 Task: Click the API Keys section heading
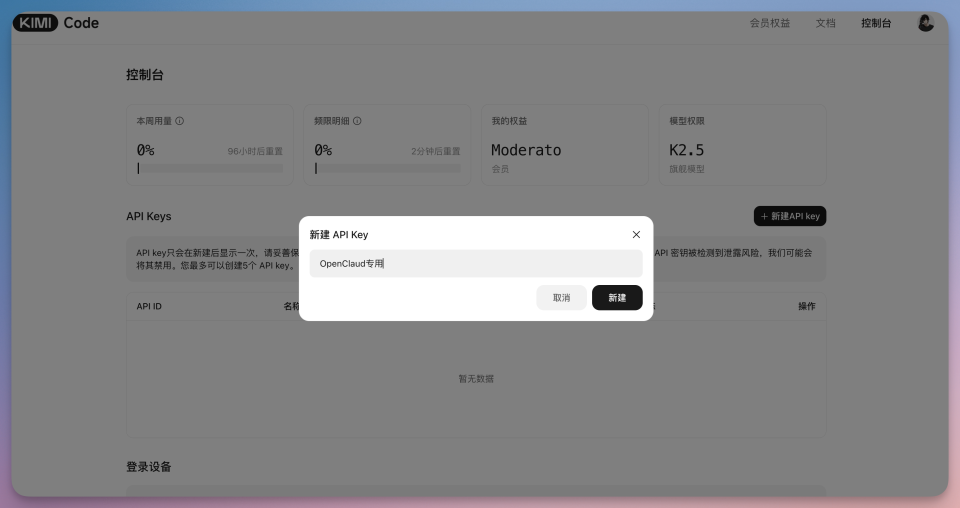[149, 216]
